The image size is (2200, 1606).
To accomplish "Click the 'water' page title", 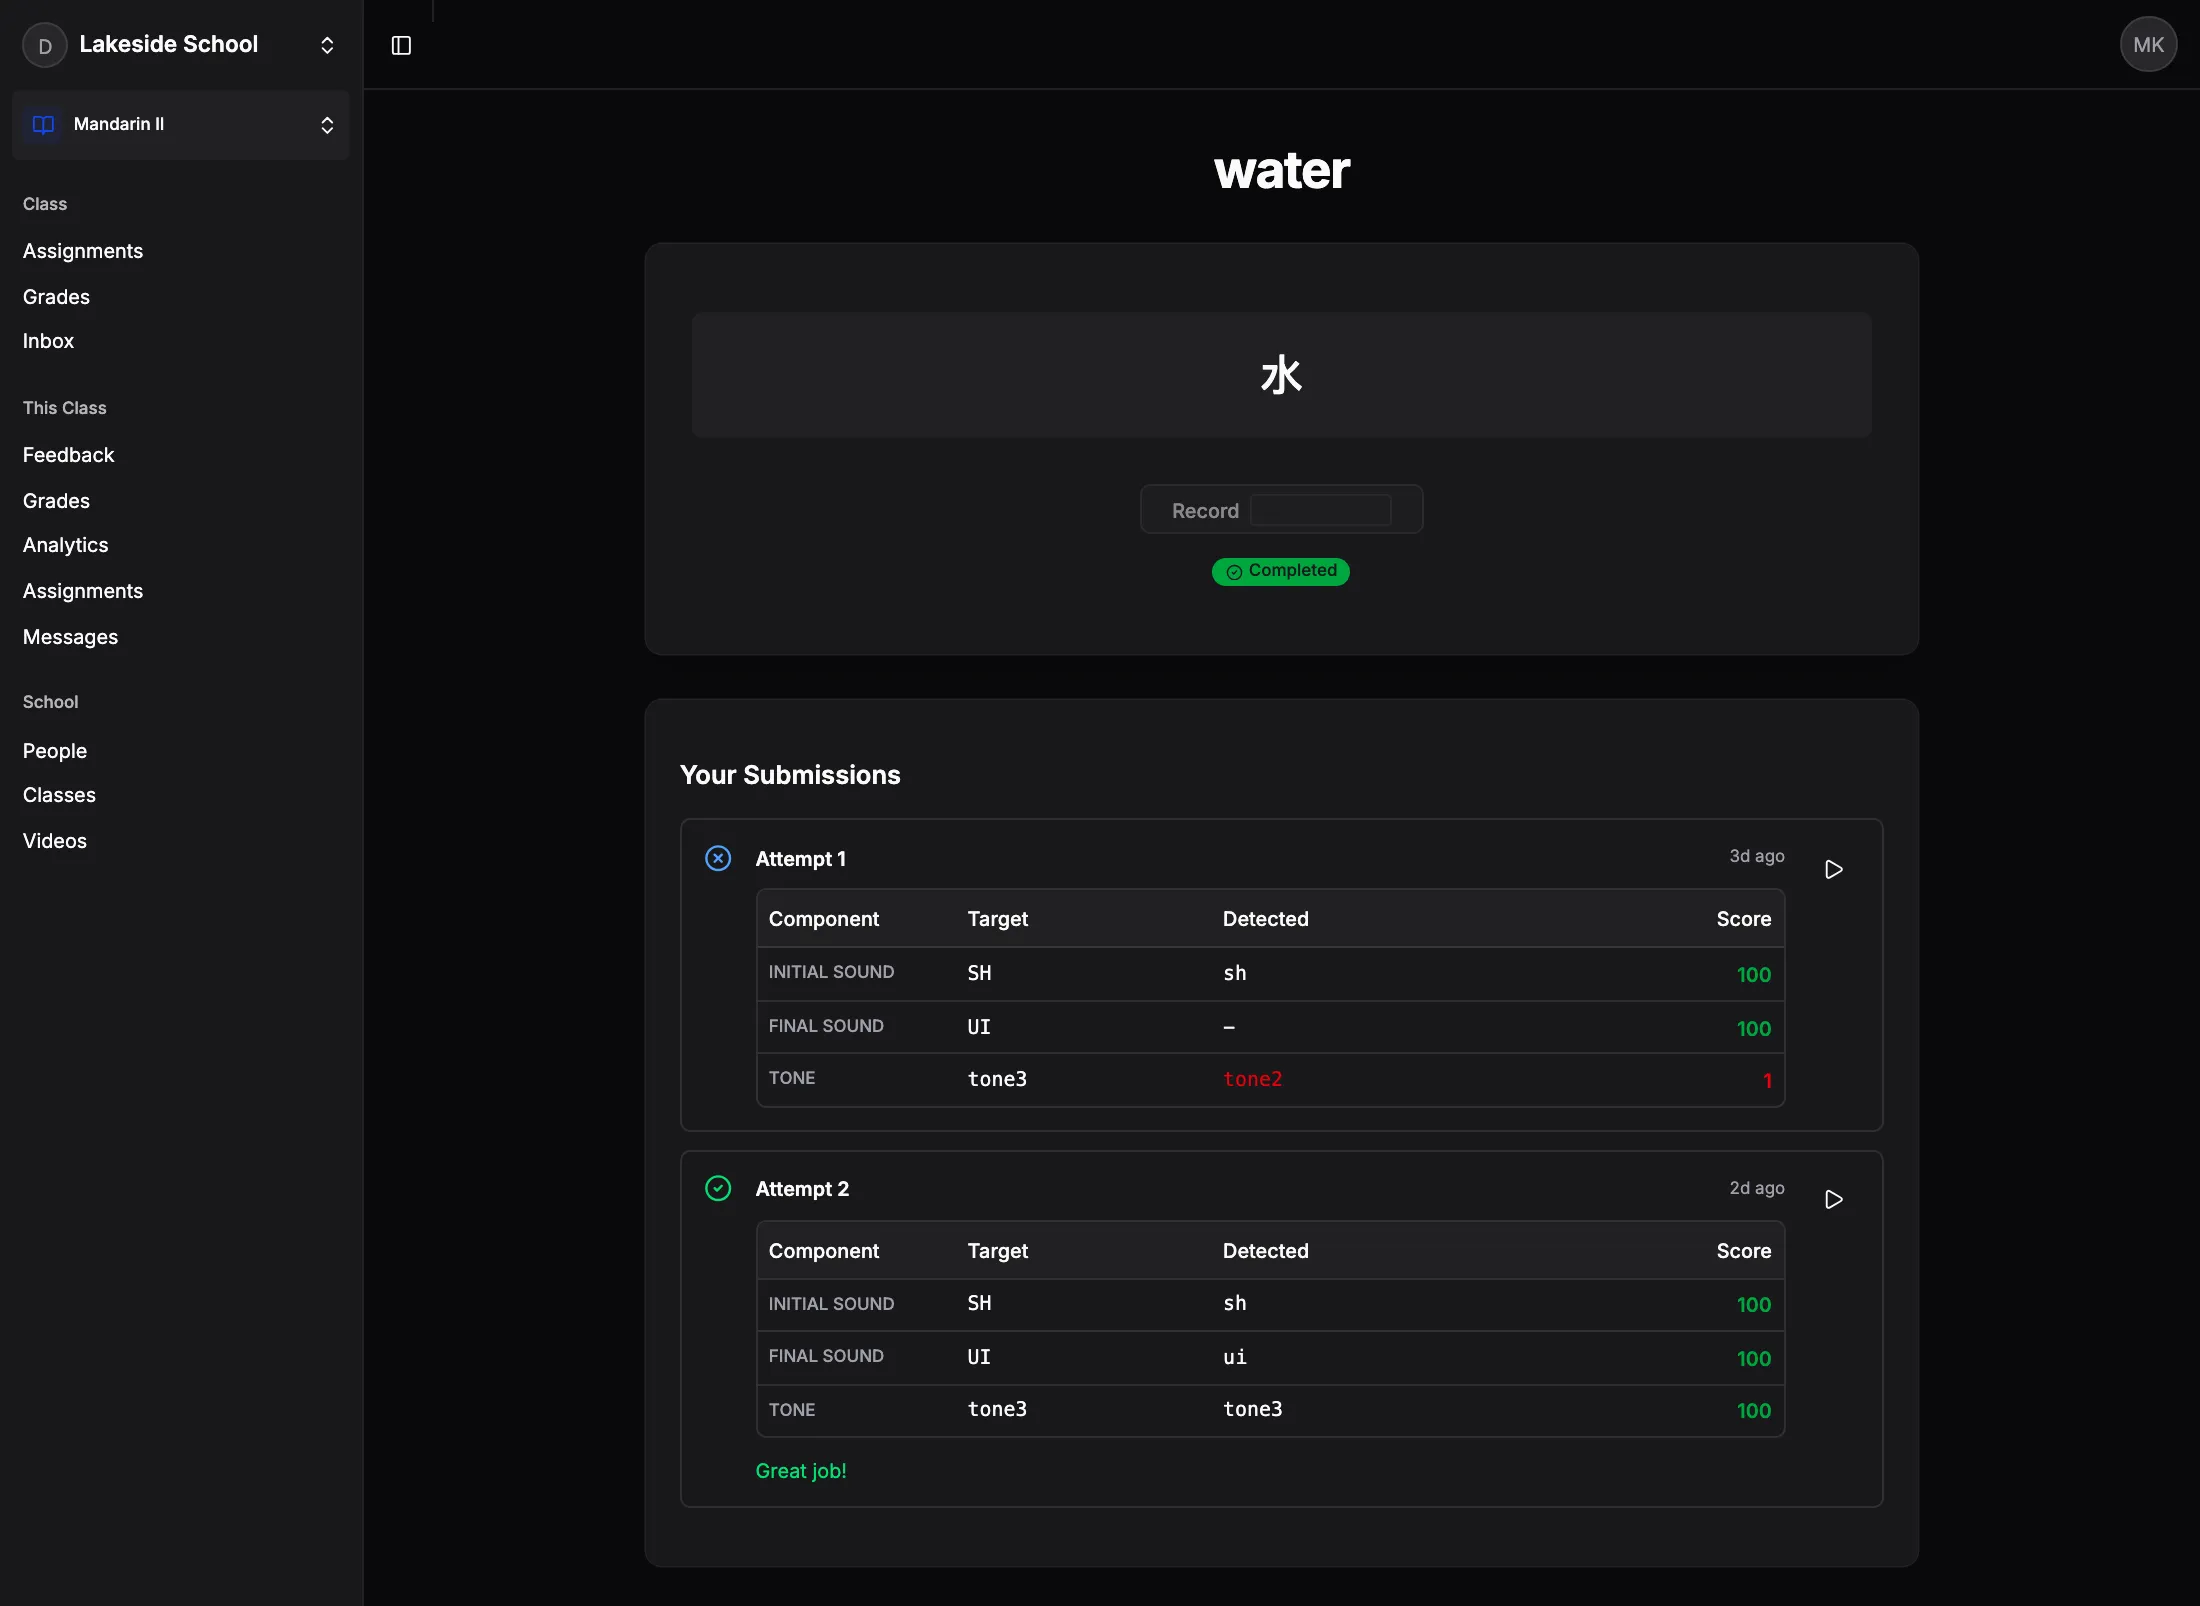I will pyautogui.click(x=1281, y=170).
